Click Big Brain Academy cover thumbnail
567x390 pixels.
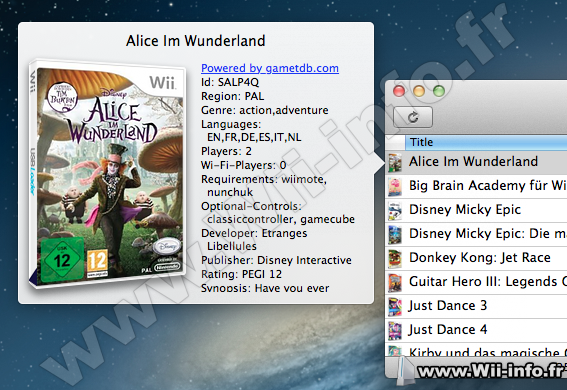(x=395, y=187)
